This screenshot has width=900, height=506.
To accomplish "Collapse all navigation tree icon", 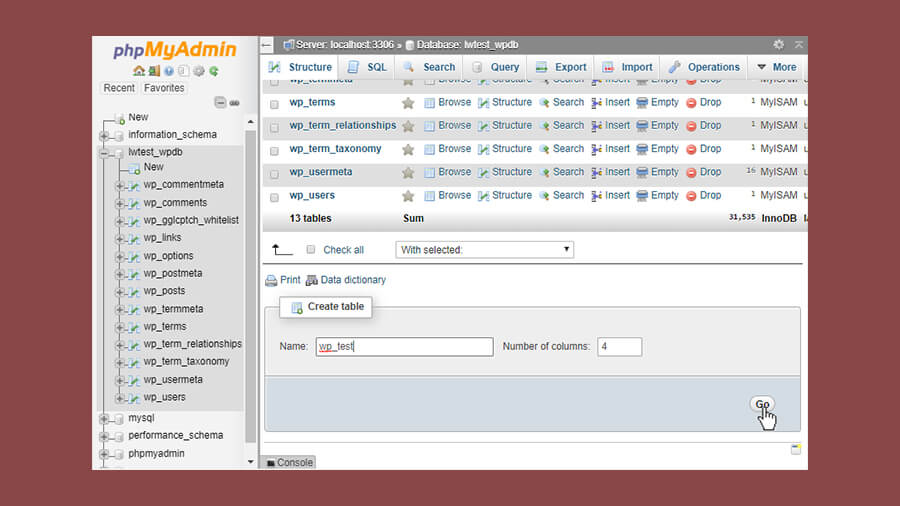I will coord(220,103).
